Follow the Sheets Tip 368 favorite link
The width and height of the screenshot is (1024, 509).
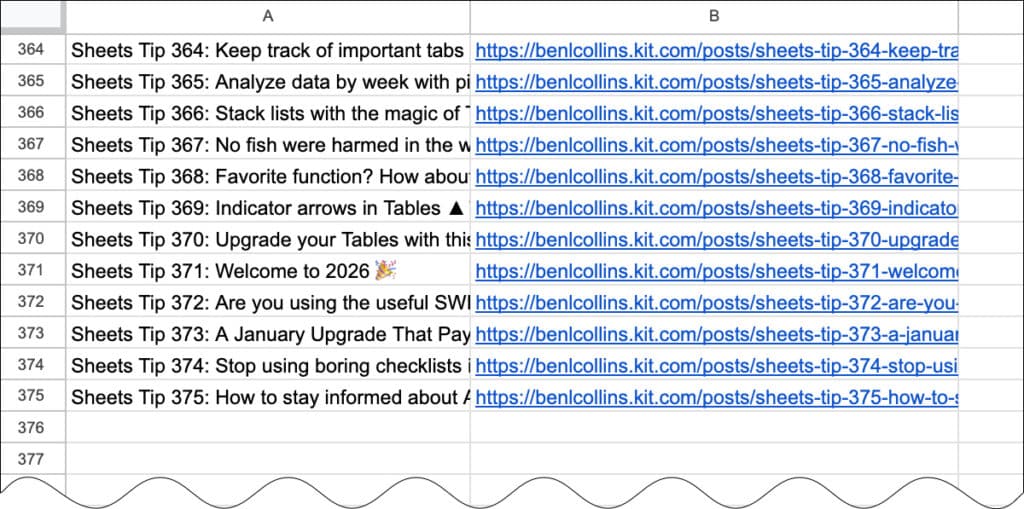point(715,176)
